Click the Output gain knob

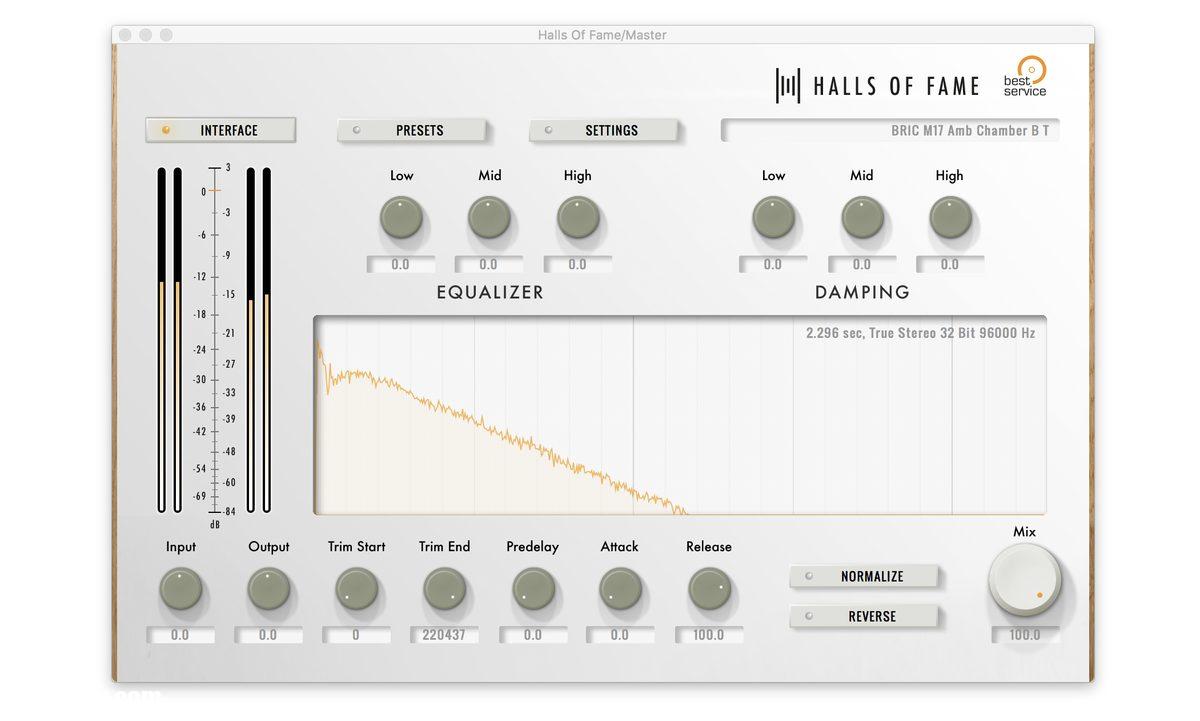pyautogui.click(x=268, y=589)
